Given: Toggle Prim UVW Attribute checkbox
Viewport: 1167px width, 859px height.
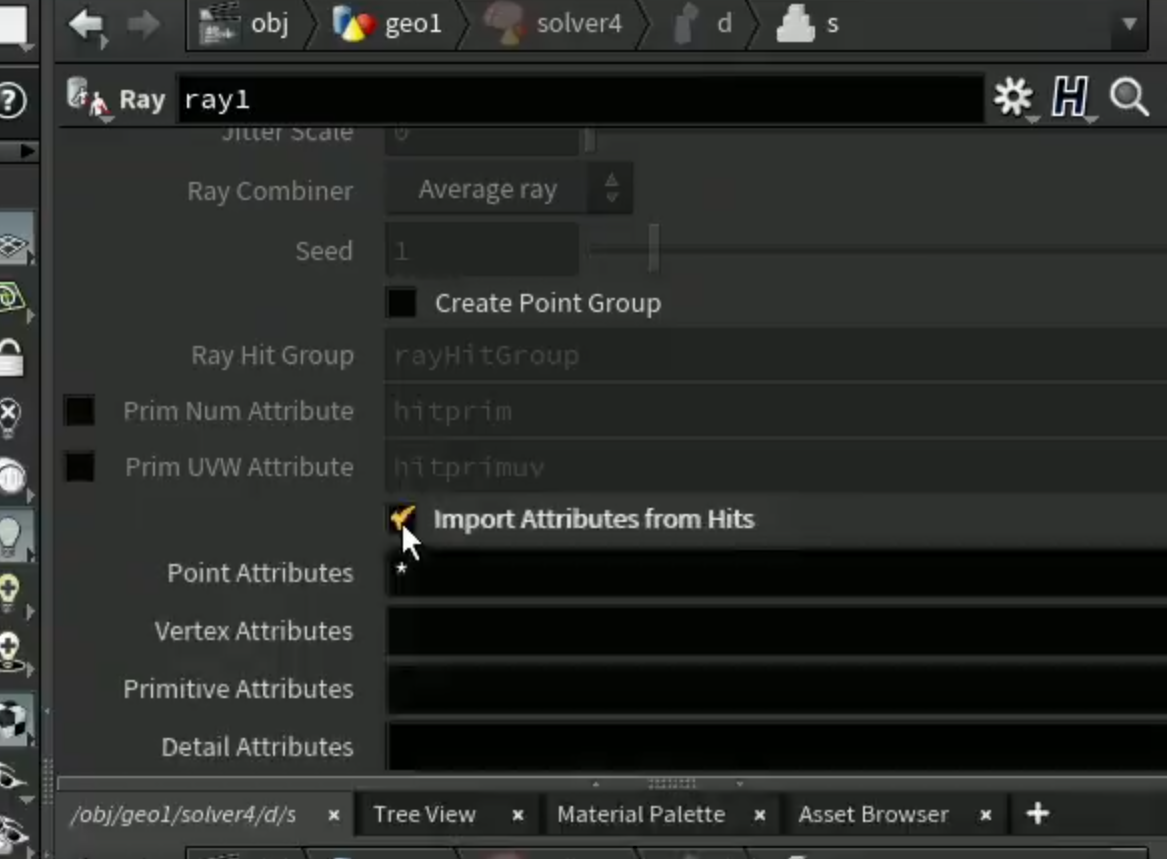Looking at the screenshot, I should [x=80, y=467].
